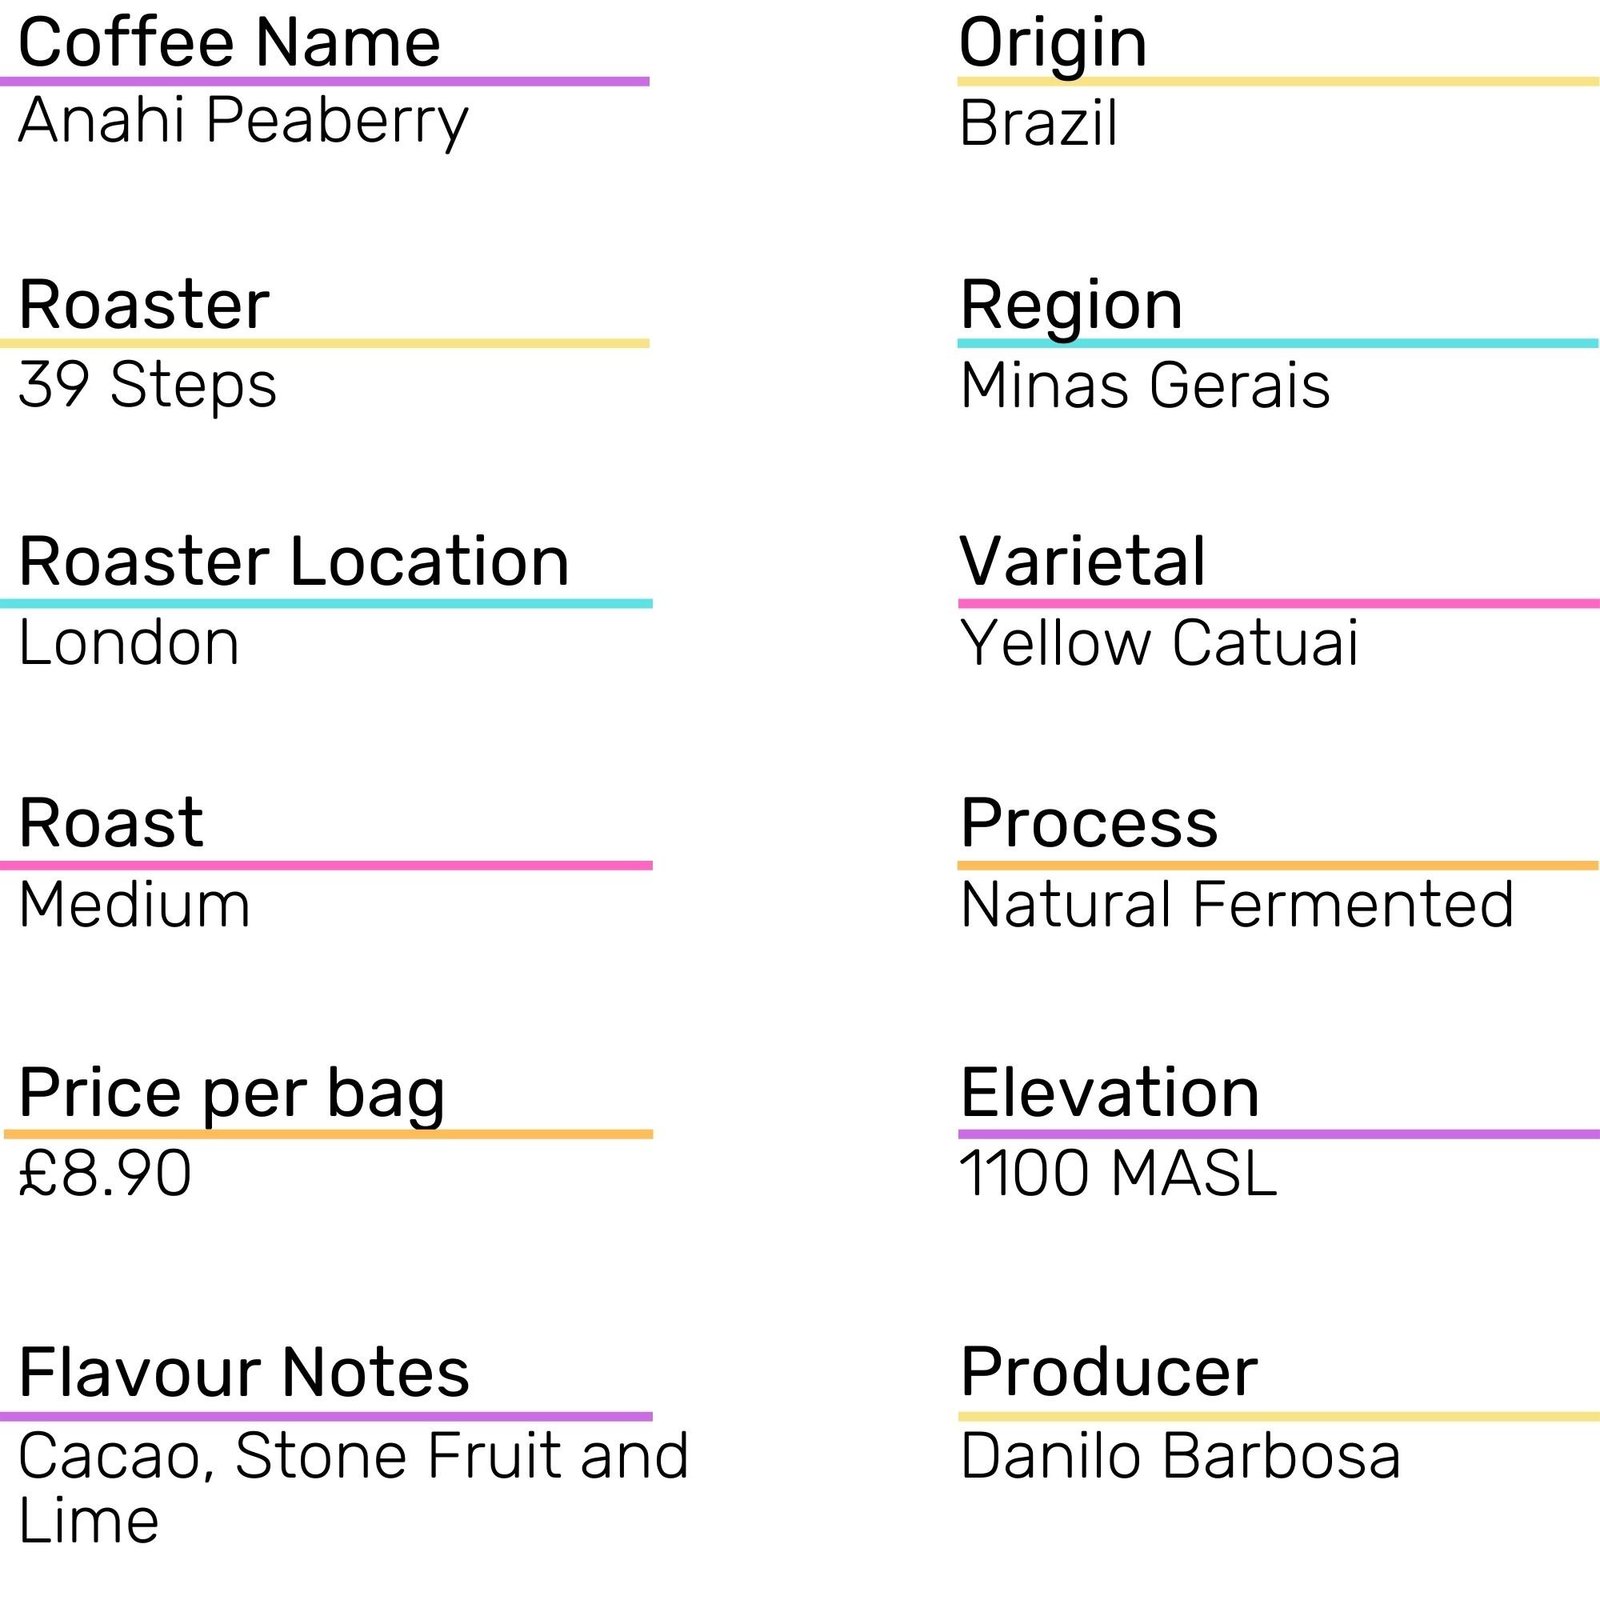Click the Origin heading

pyautogui.click(x=1052, y=43)
